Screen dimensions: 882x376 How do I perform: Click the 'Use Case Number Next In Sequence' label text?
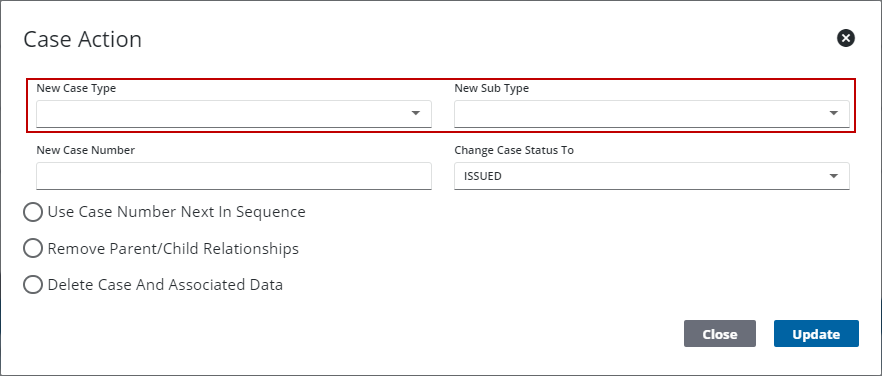177,212
